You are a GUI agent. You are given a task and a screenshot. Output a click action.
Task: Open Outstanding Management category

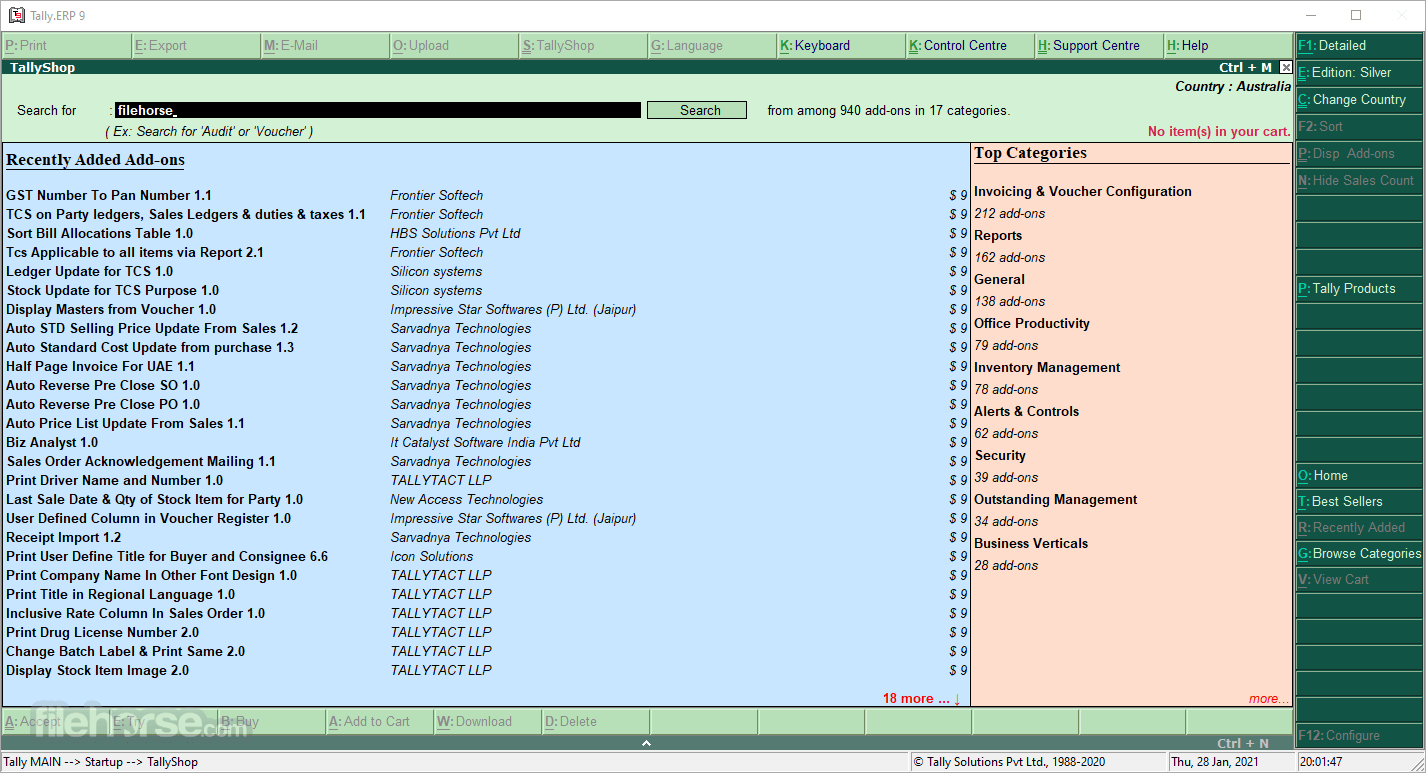point(1056,500)
